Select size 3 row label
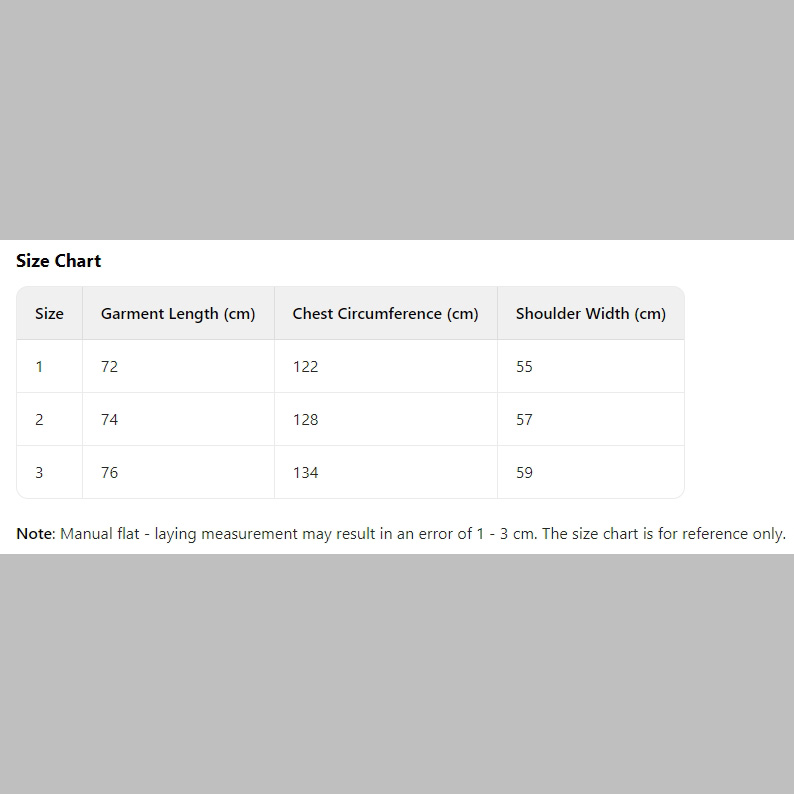This screenshot has width=794, height=794. point(39,473)
